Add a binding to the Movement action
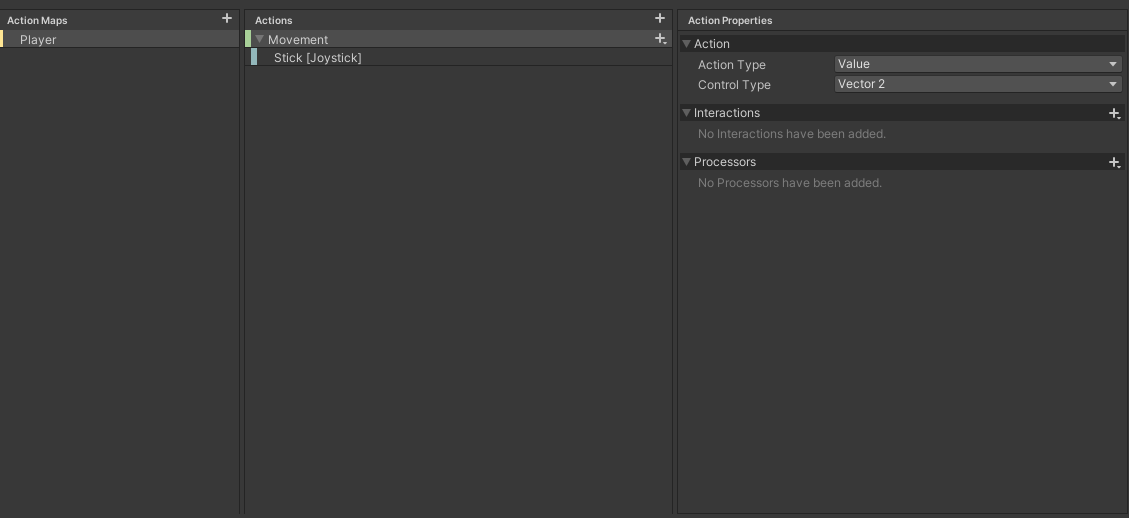This screenshot has height=518, width=1129. 660,39
